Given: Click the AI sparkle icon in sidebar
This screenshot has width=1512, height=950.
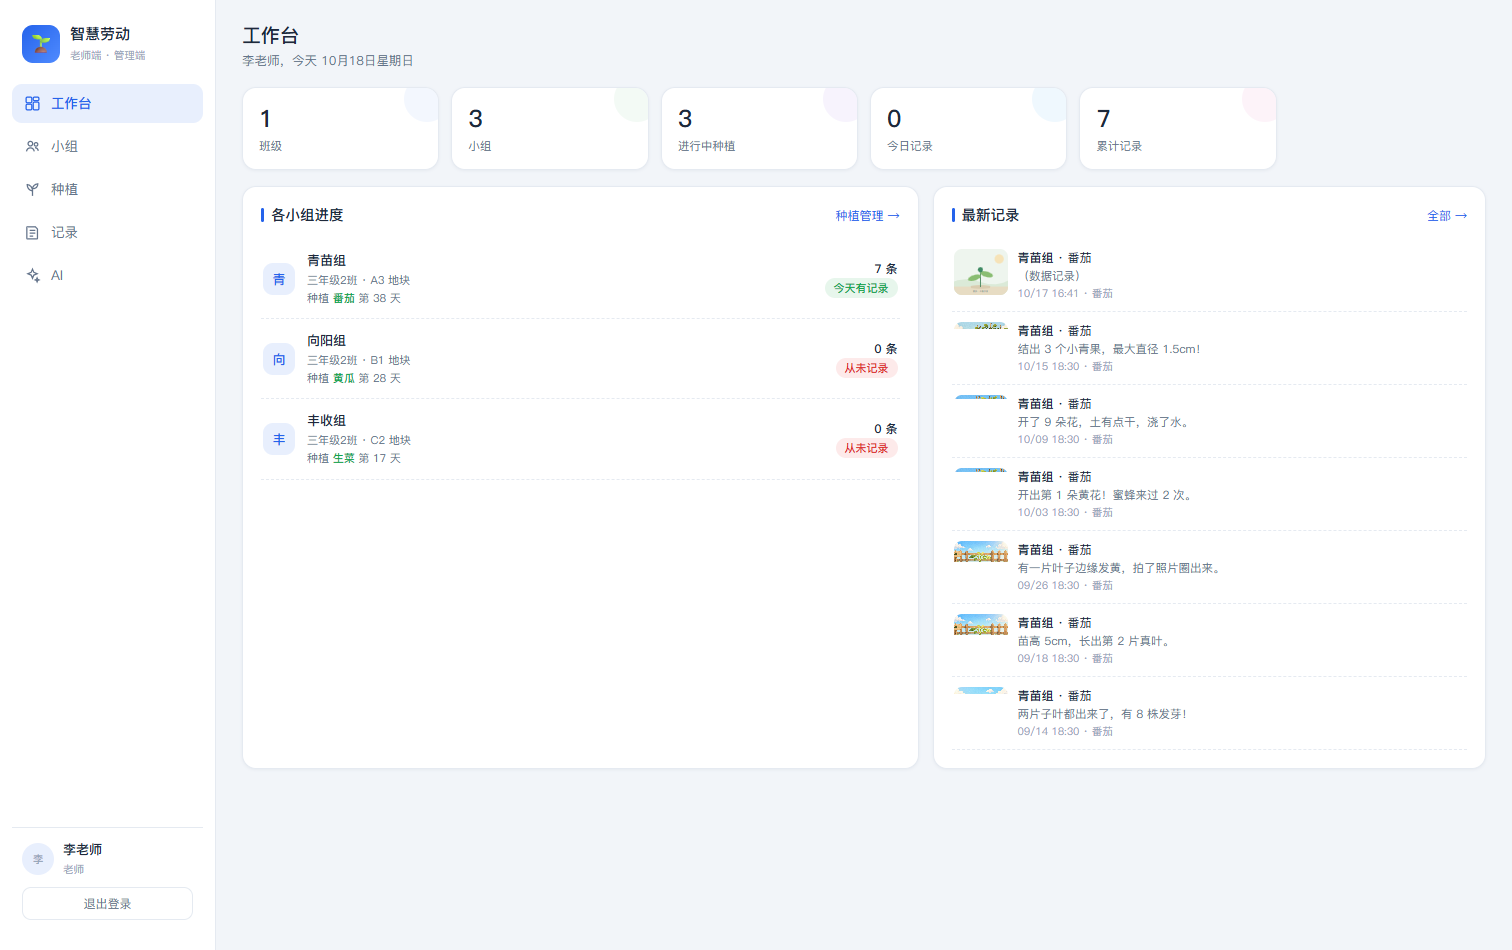Looking at the screenshot, I should [33, 276].
